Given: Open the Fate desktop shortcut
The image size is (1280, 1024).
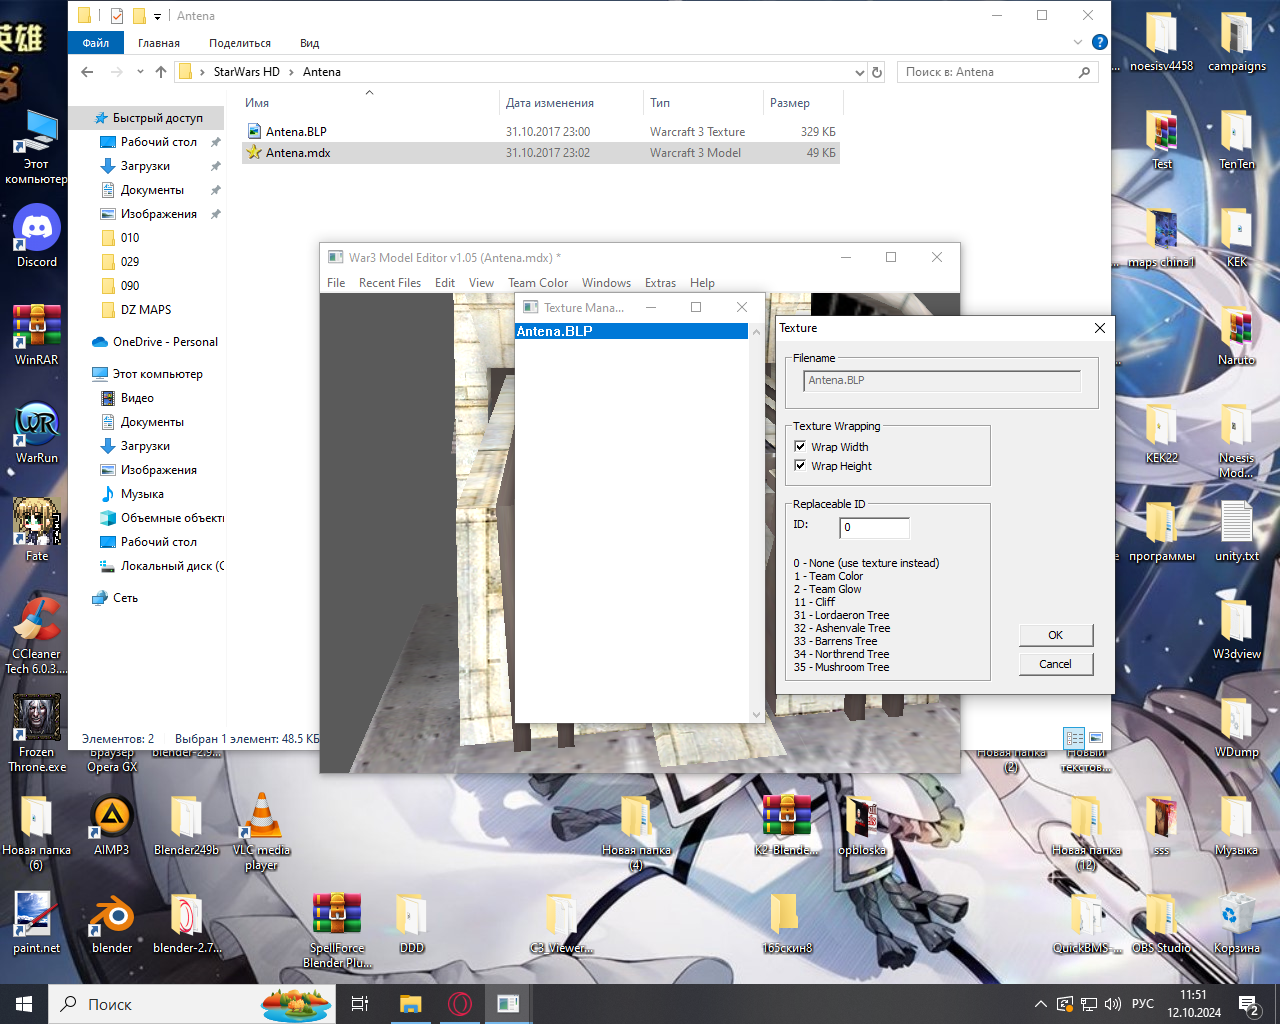Looking at the screenshot, I should pos(37,530).
